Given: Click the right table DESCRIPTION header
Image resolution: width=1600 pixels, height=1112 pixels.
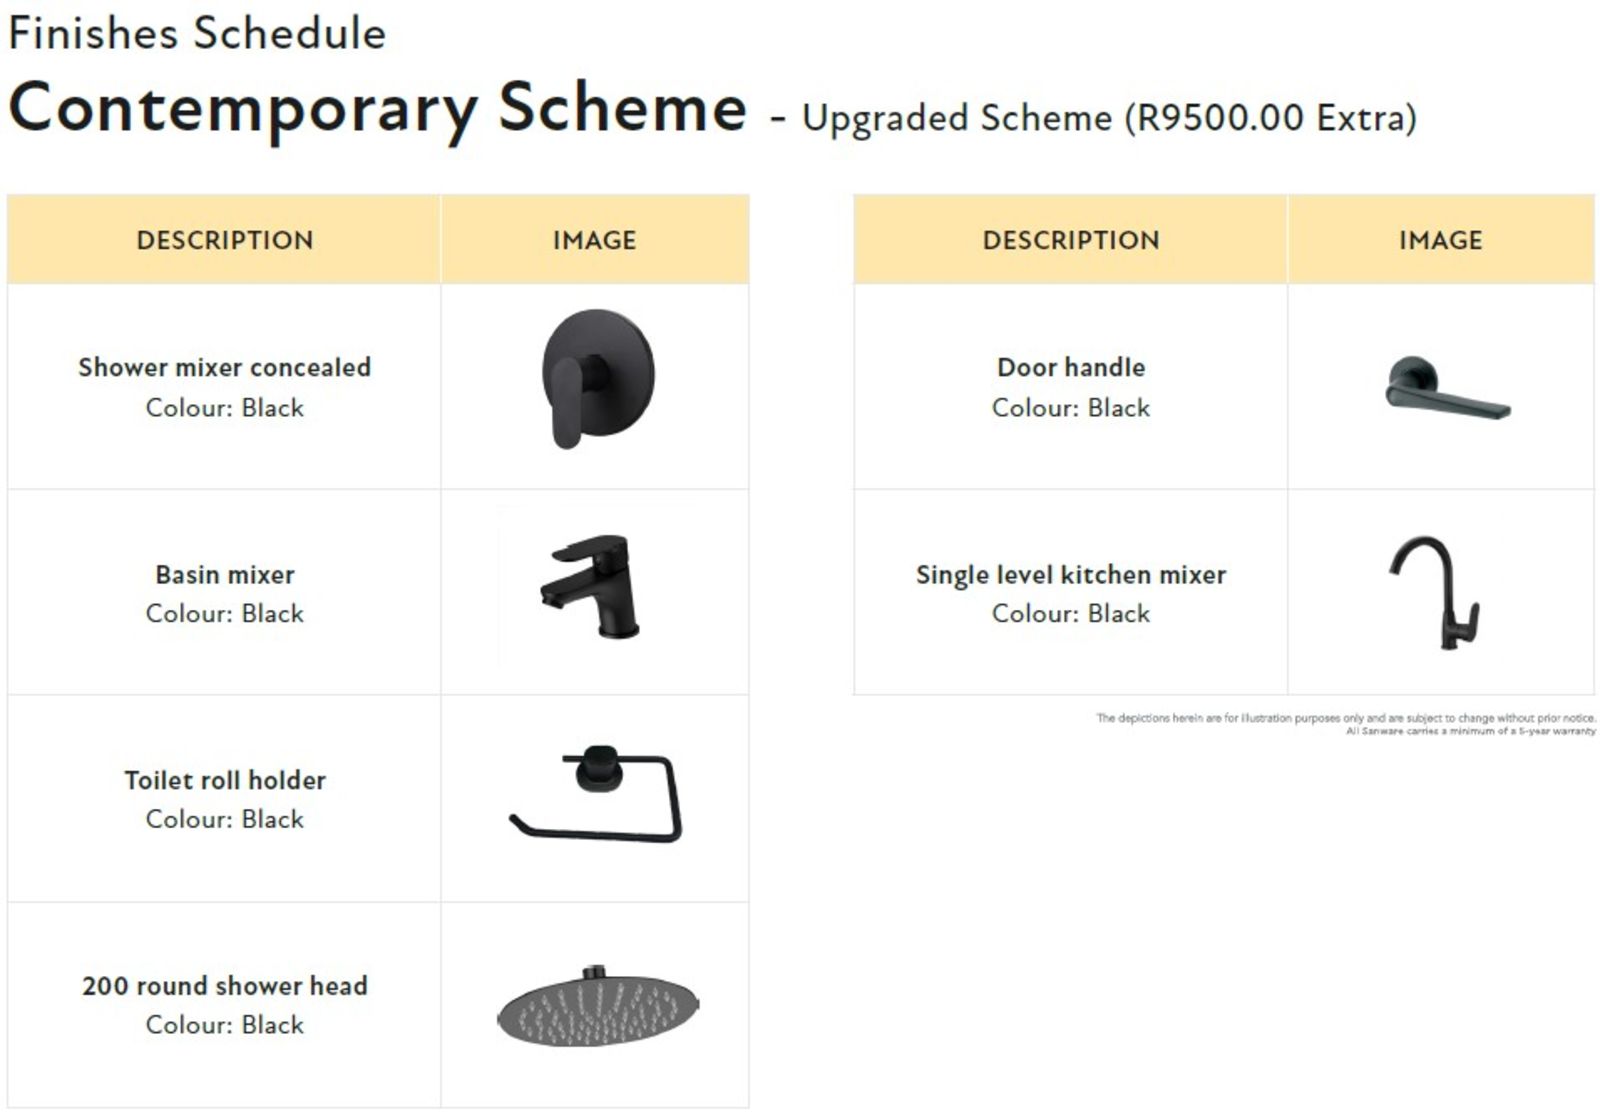Looking at the screenshot, I should [1071, 240].
